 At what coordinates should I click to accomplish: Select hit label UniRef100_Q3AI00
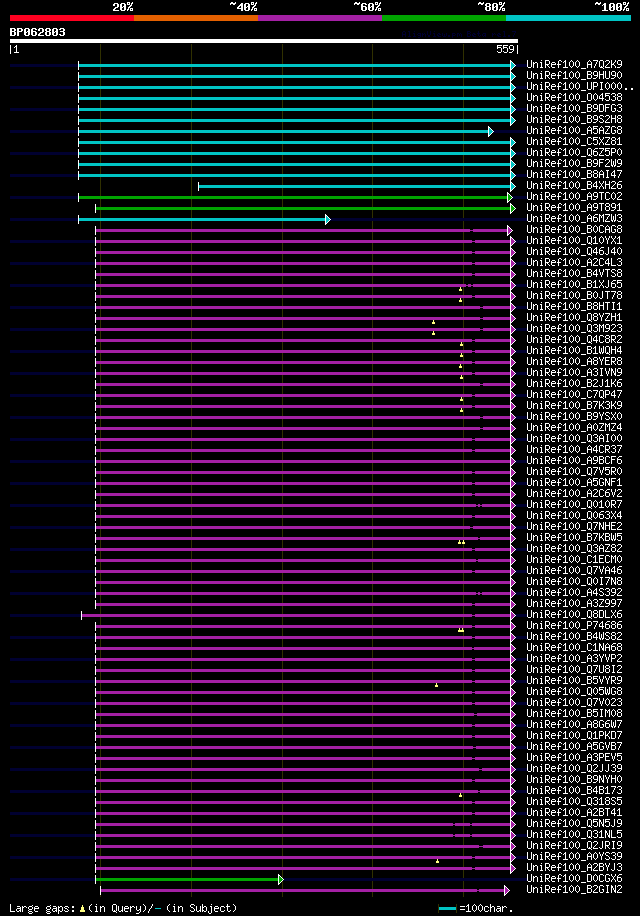pyautogui.click(x=574, y=438)
